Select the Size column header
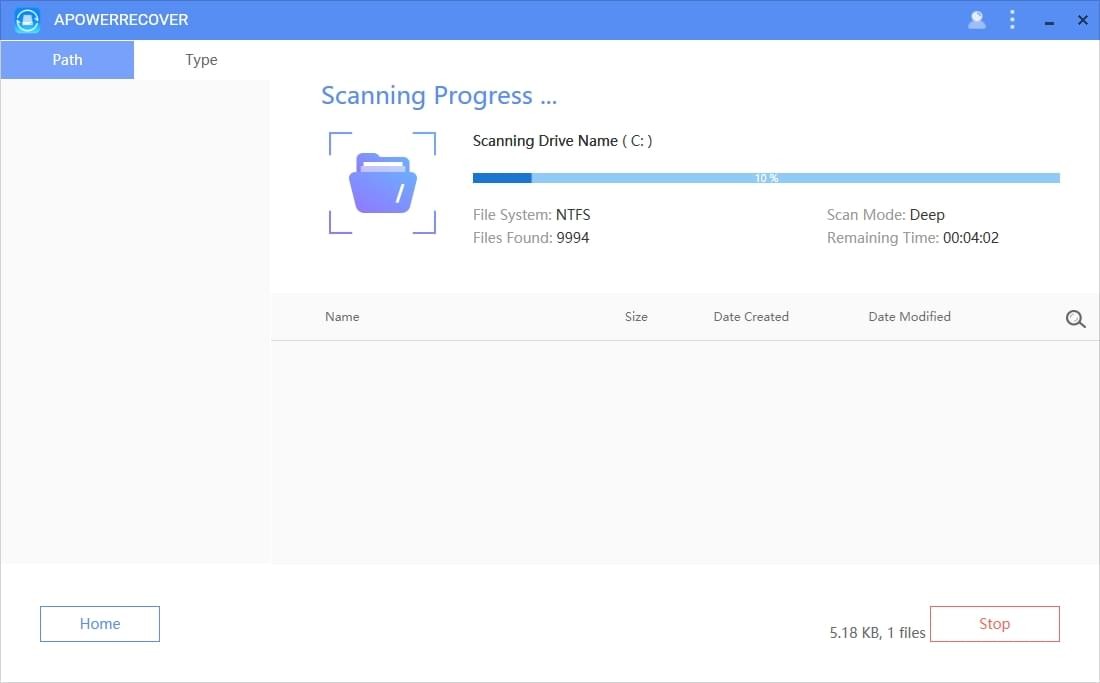 point(636,316)
